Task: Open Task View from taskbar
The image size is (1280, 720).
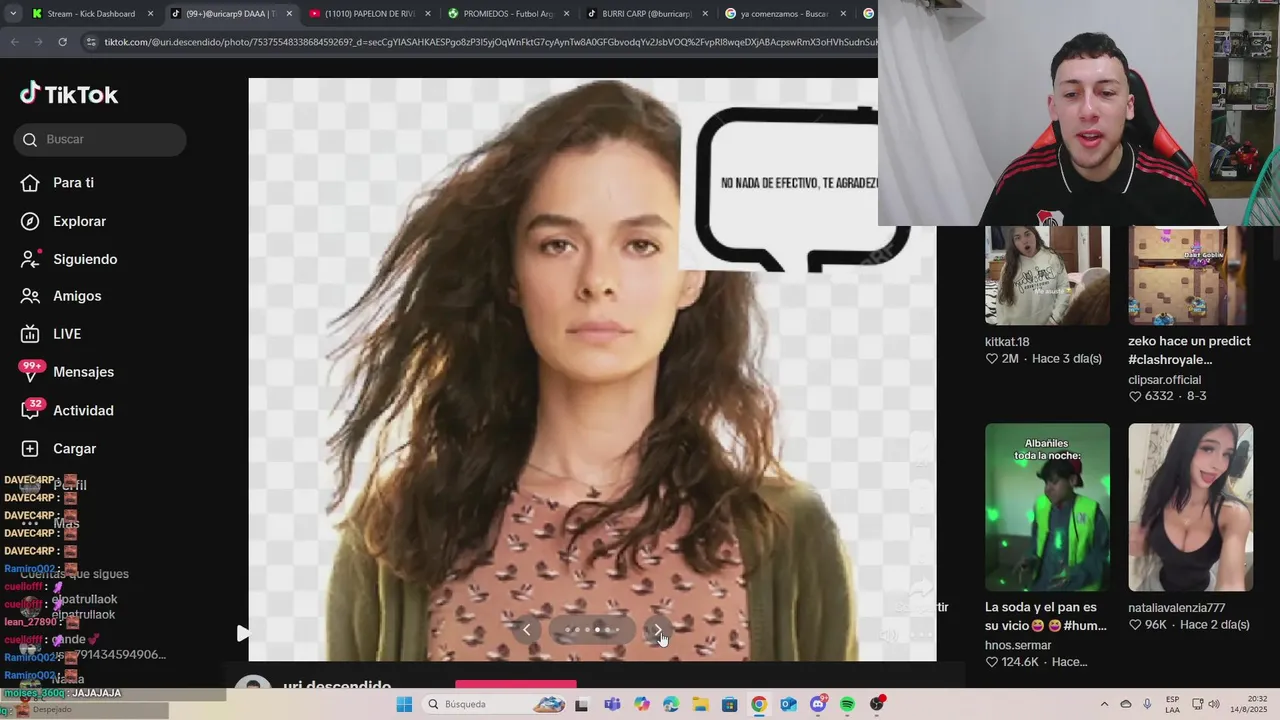Action: [x=582, y=704]
